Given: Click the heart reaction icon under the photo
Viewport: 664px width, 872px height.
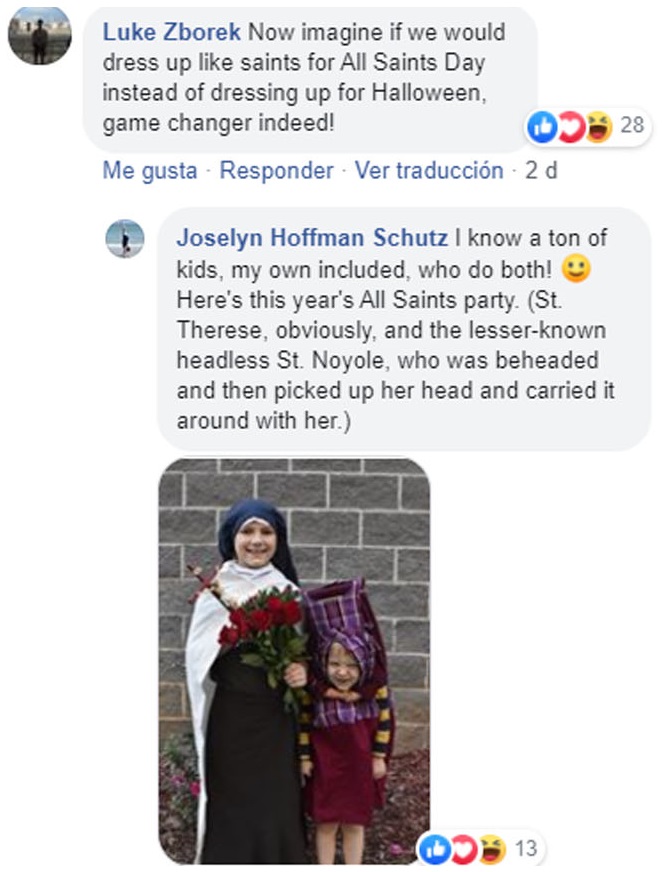Looking at the screenshot, I should (464, 849).
